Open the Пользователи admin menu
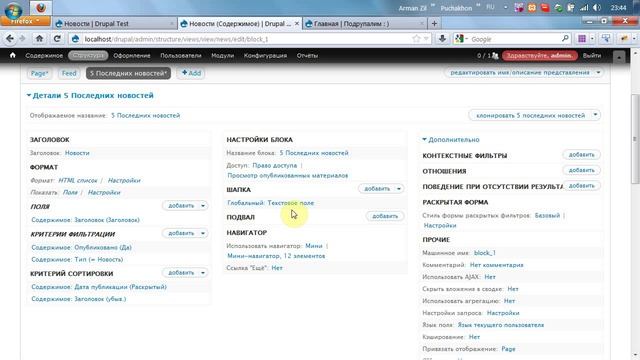Image resolution: width=640 pixels, height=360 pixels. tap(181, 56)
